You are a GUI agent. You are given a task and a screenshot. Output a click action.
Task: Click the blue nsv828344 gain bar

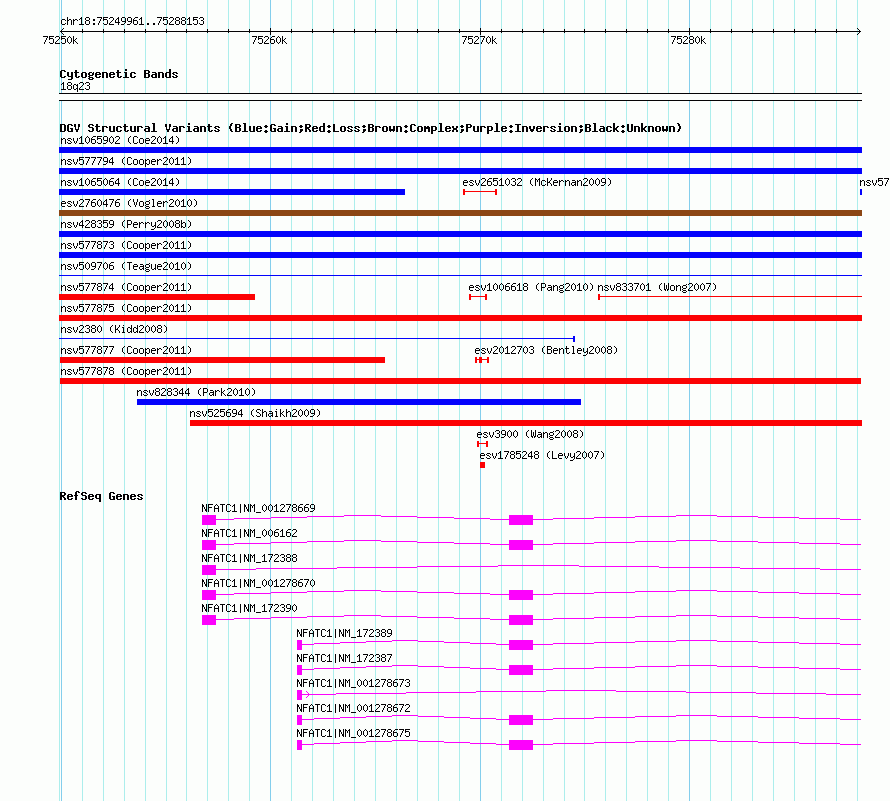point(359,402)
